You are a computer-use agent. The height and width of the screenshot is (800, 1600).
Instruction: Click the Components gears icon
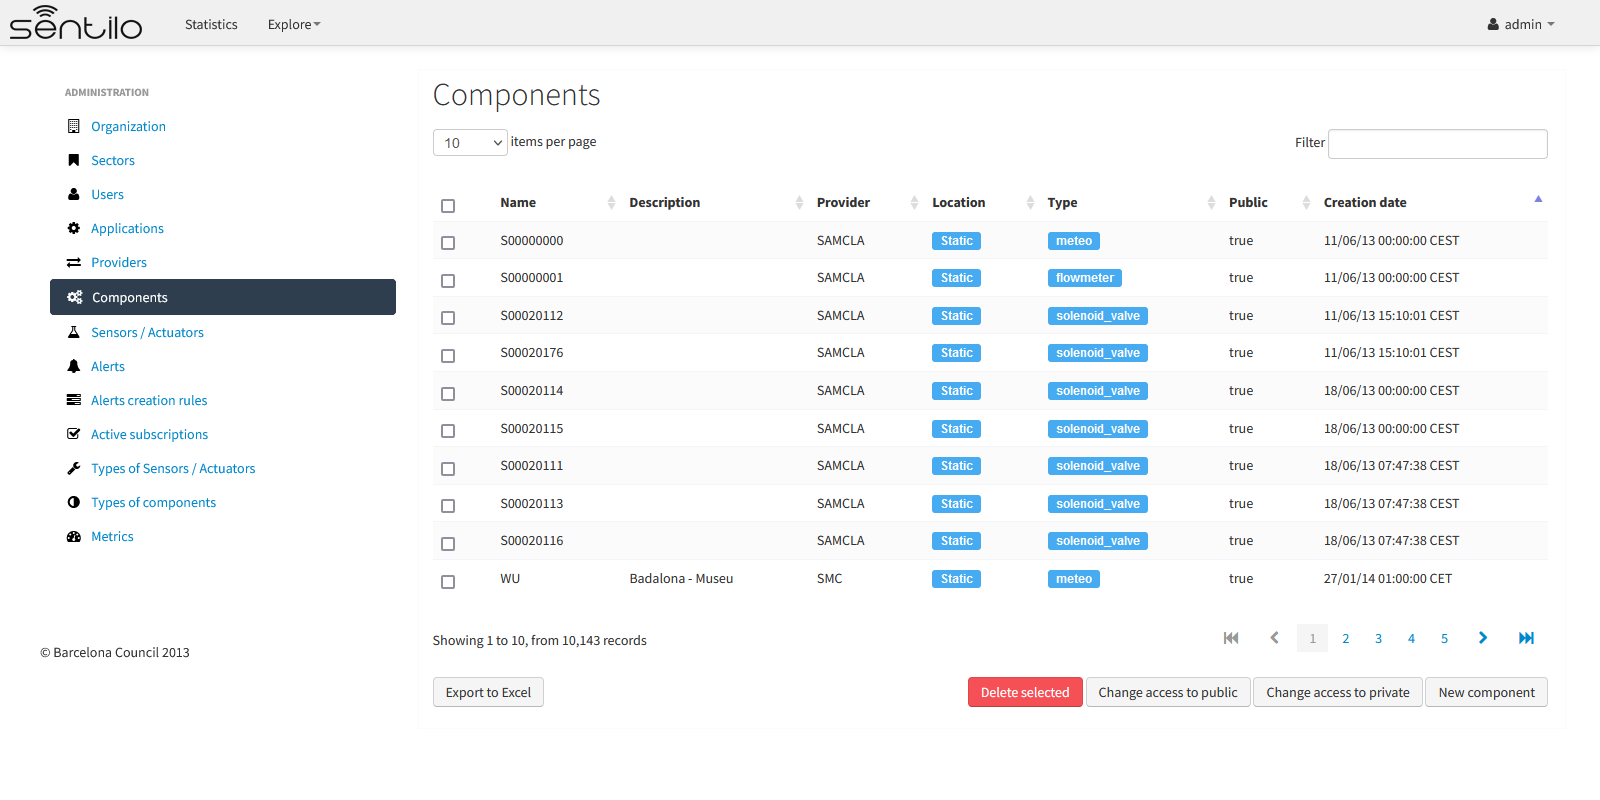[x=74, y=297]
